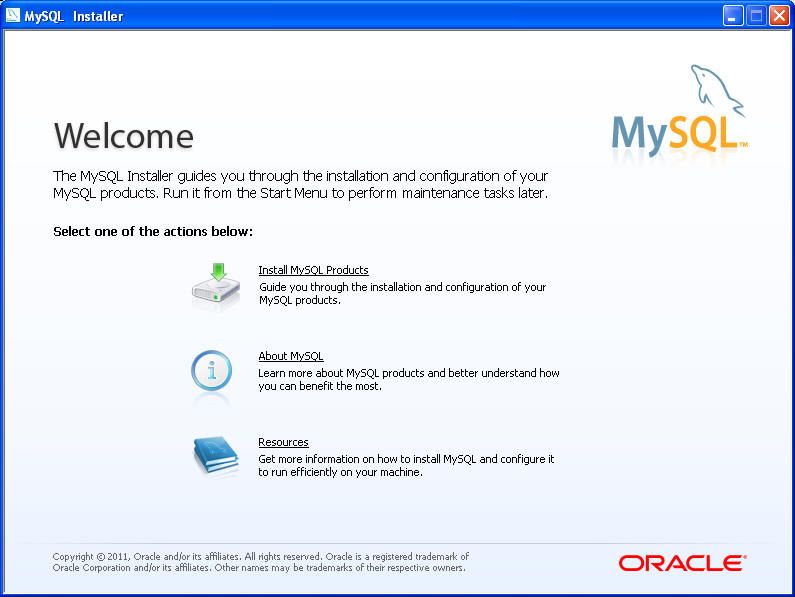Viewport: 795px width, 597px height.
Task: Click the 'Get more information on how to install' description
Action: [406, 465]
